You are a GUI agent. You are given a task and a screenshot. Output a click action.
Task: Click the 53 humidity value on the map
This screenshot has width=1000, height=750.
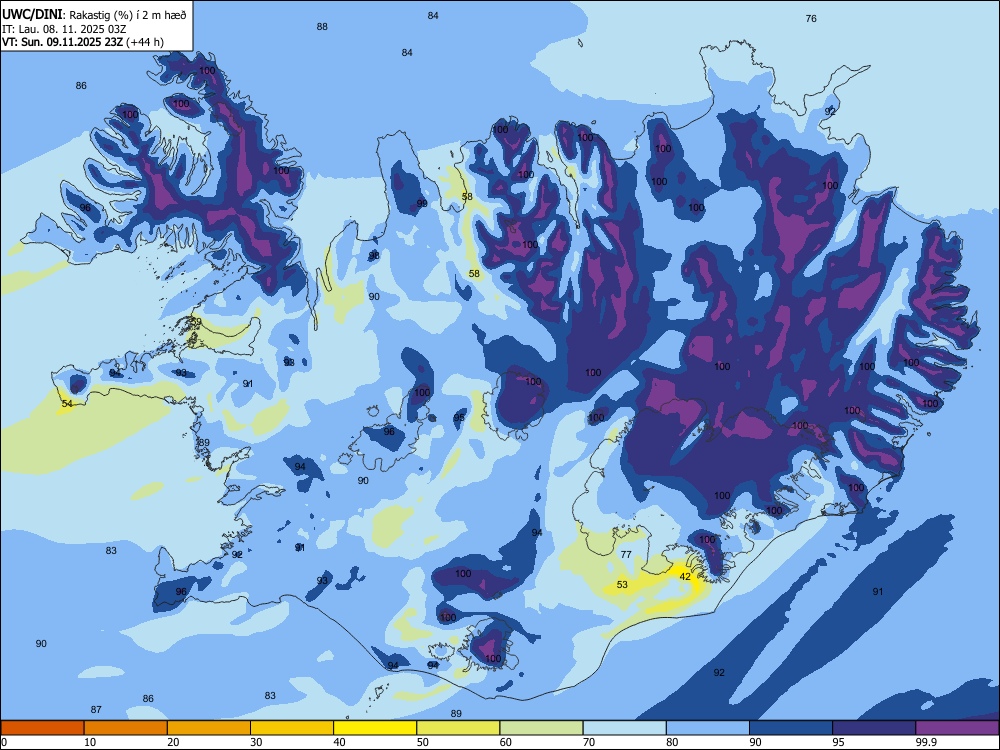[622, 584]
